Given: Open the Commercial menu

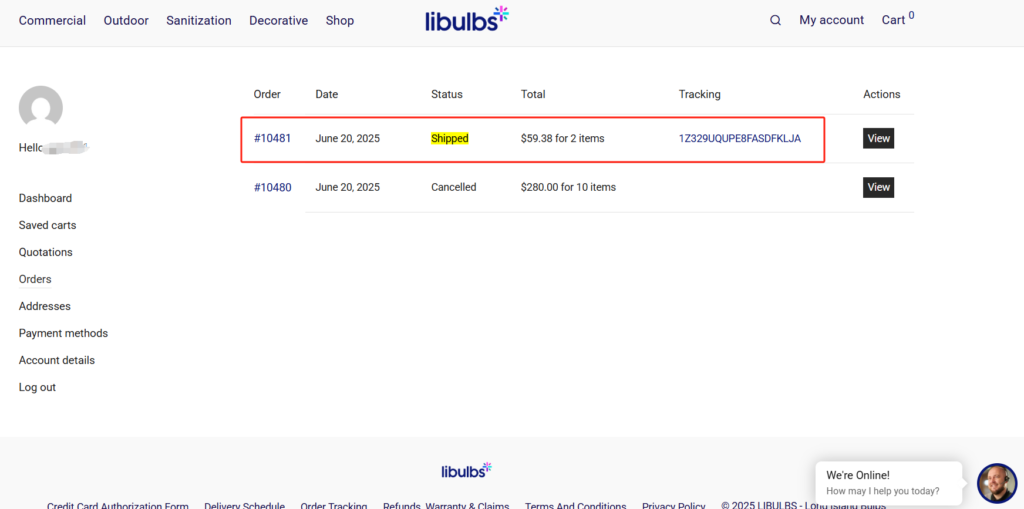Looking at the screenshot, I should click(52, 20).
